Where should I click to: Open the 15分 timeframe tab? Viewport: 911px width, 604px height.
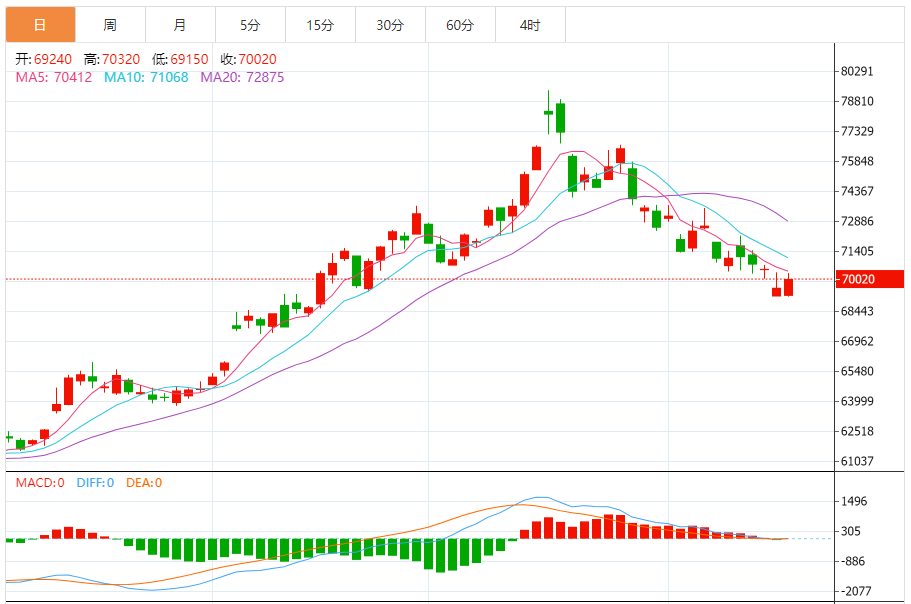[320, 25]
